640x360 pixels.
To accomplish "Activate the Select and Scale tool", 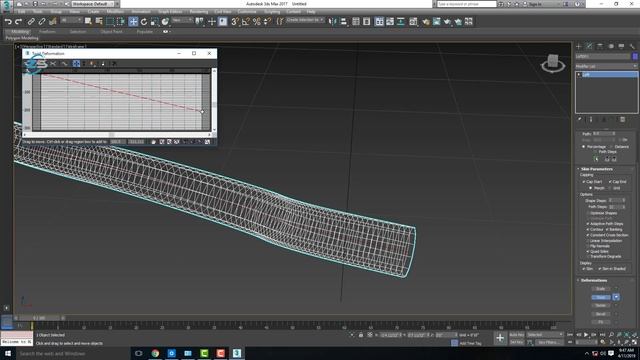I will pyautogui.click(x=154, y=22).
